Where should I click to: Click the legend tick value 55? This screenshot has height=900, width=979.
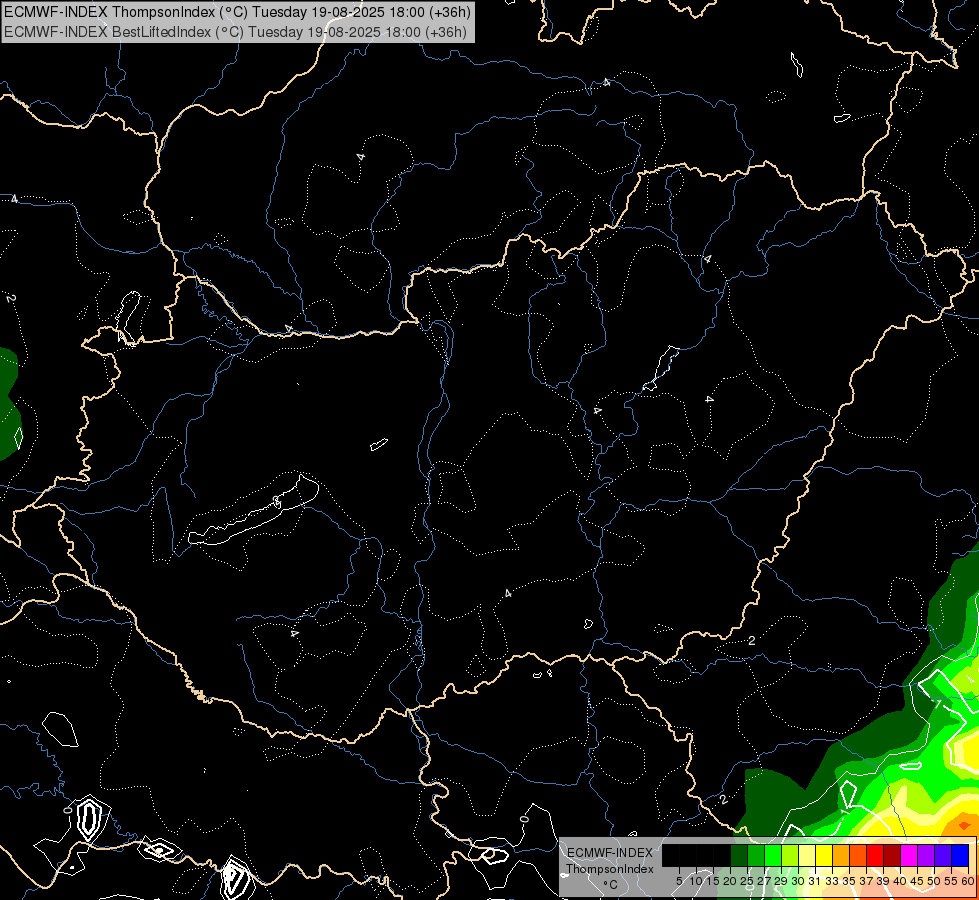click(951, 881)
